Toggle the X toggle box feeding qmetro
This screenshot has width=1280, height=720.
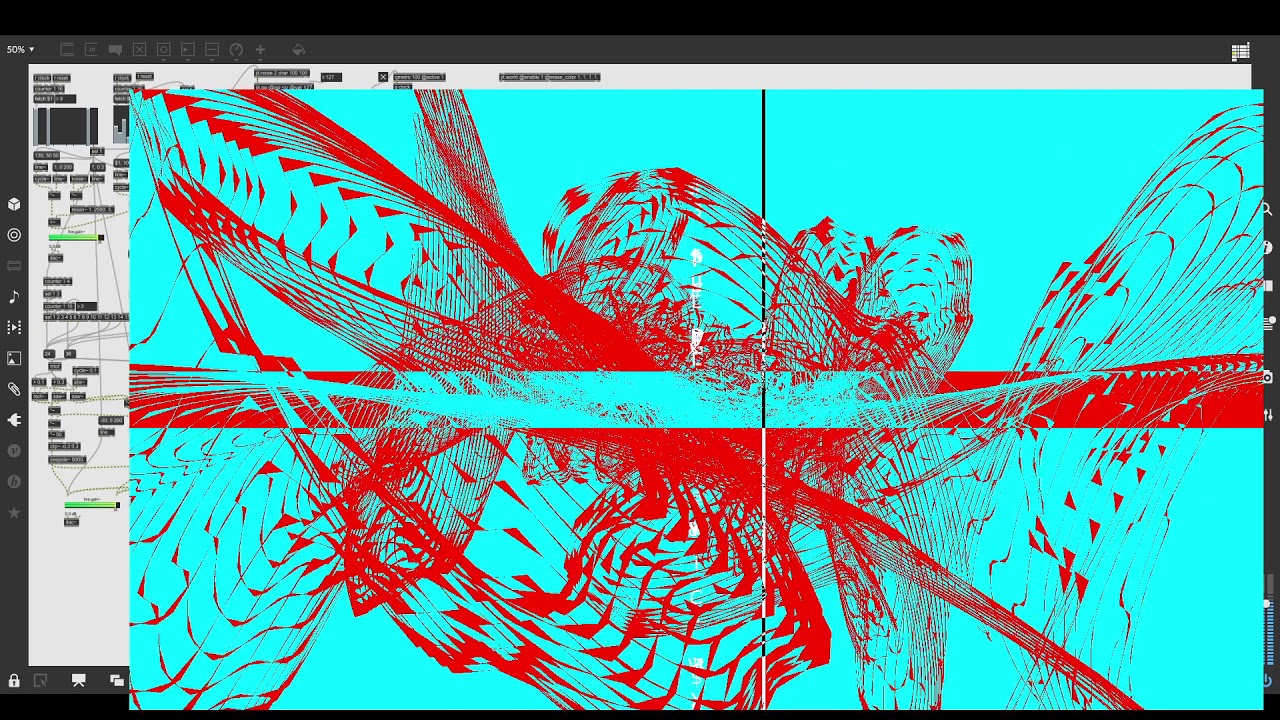tap(383, 77)
